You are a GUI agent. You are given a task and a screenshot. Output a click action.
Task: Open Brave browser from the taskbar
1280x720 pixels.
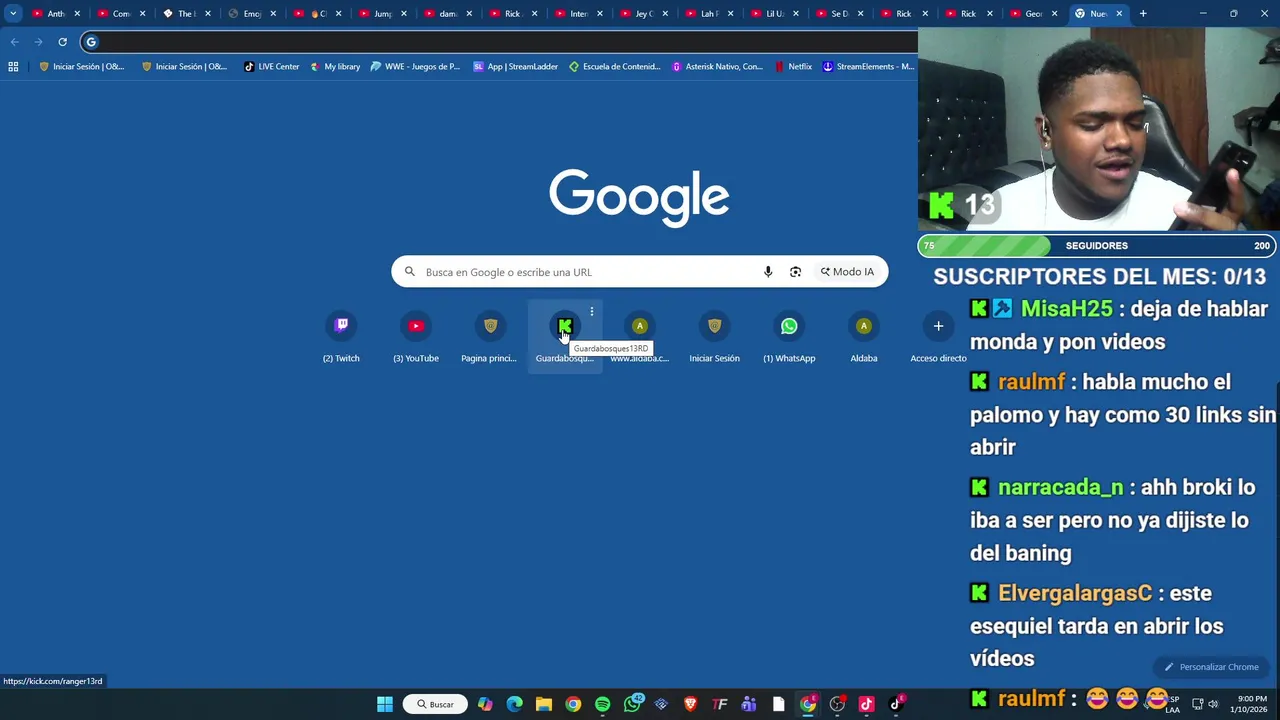[x=690, y=704]
